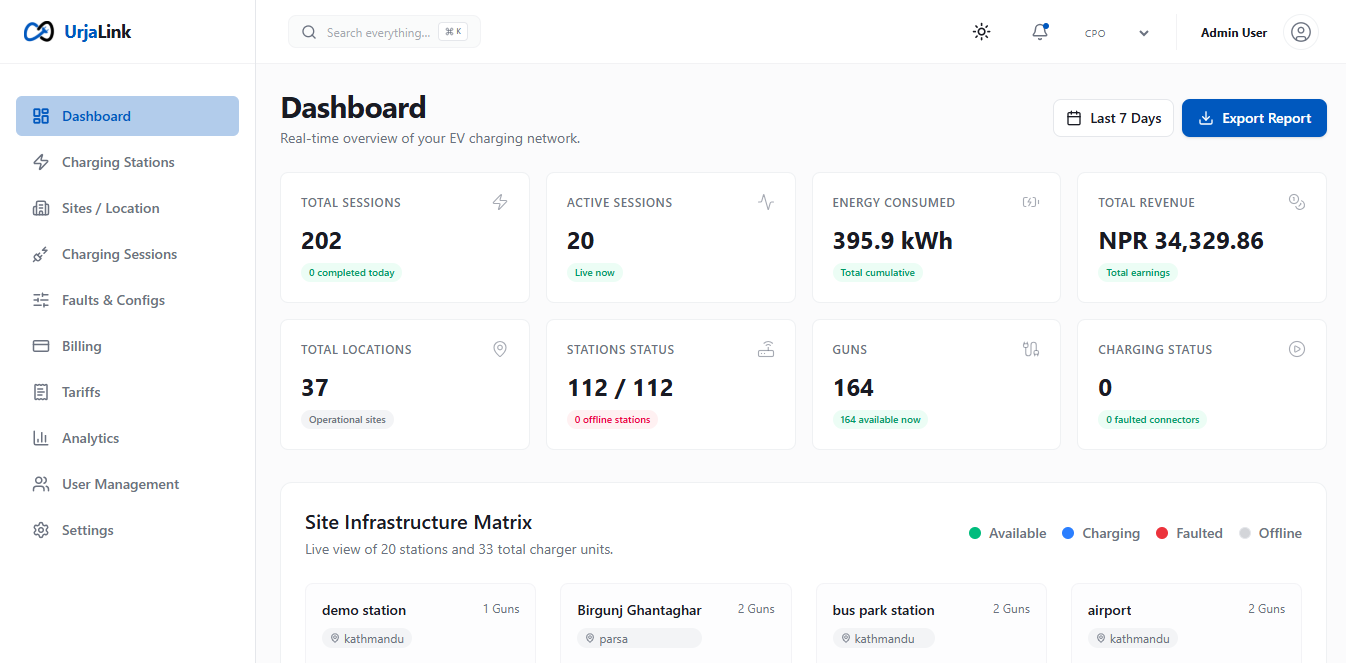This screenshot has width=1346, height=663.
Task: Click the Search everything input field
Action: tap(384, 32)
